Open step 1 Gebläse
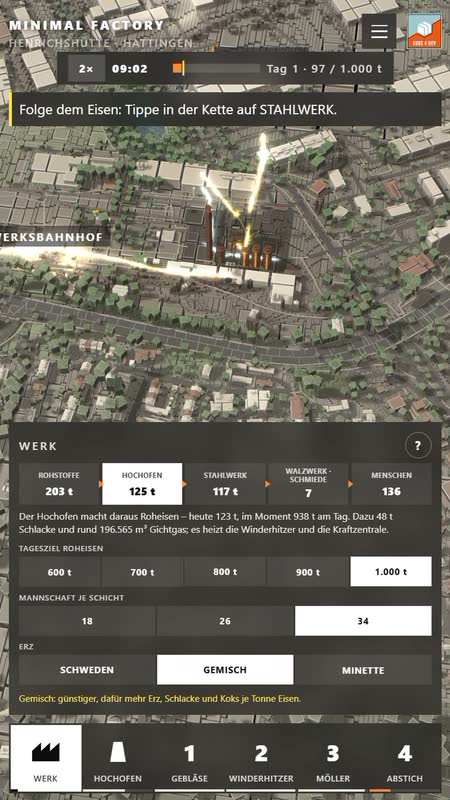450x800 pixels. [x=189, y=758]
